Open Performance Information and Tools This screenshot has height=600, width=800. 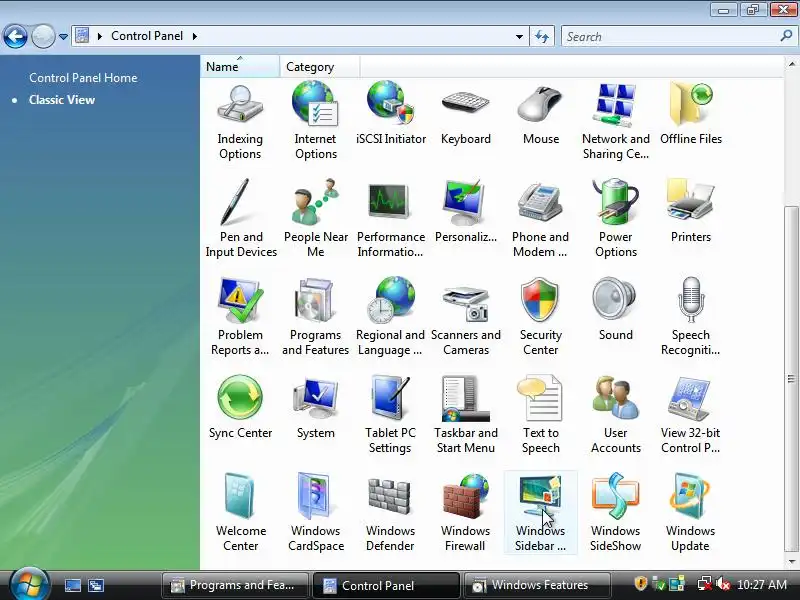tap(391, 219)
